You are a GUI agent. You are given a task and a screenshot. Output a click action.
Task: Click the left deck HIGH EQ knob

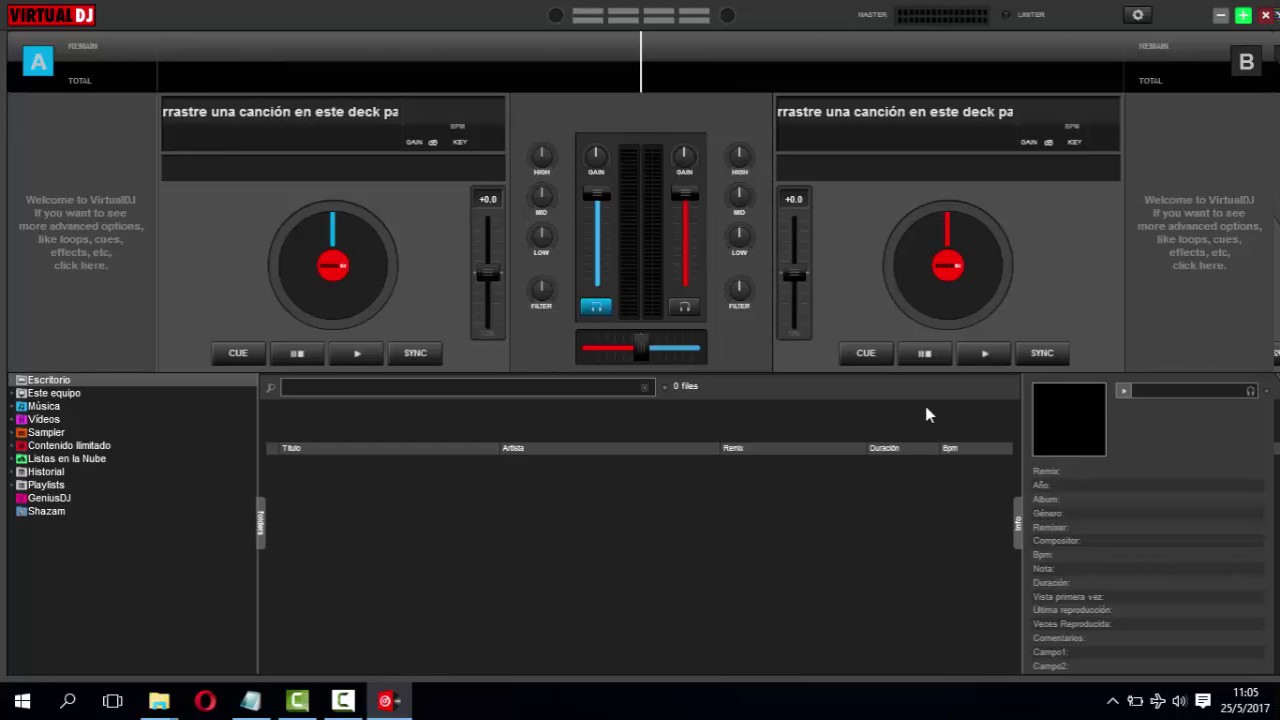point(541,155)
